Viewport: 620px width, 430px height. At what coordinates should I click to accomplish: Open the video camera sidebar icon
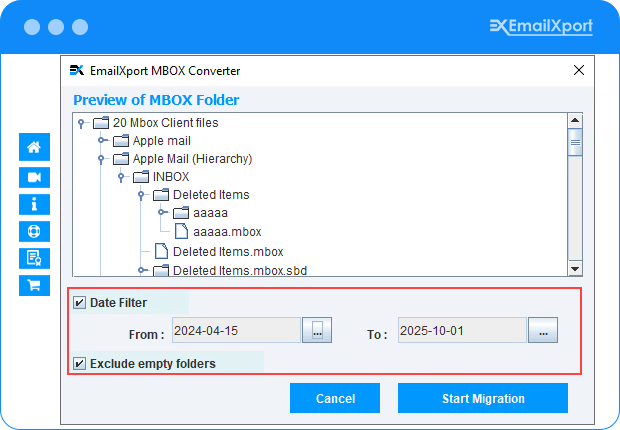[x=34, y=177]
